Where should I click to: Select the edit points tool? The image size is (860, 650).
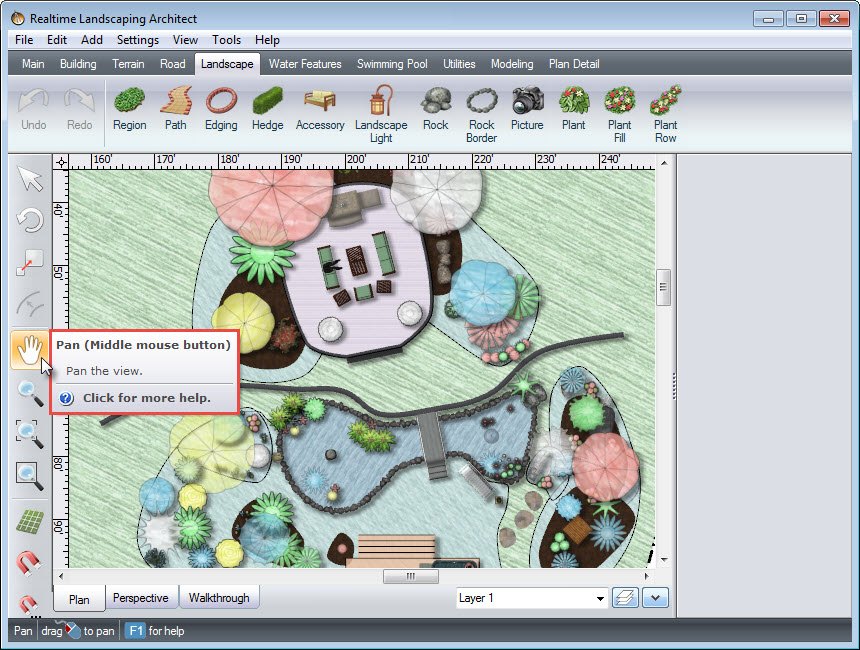[x=30, y=263]
